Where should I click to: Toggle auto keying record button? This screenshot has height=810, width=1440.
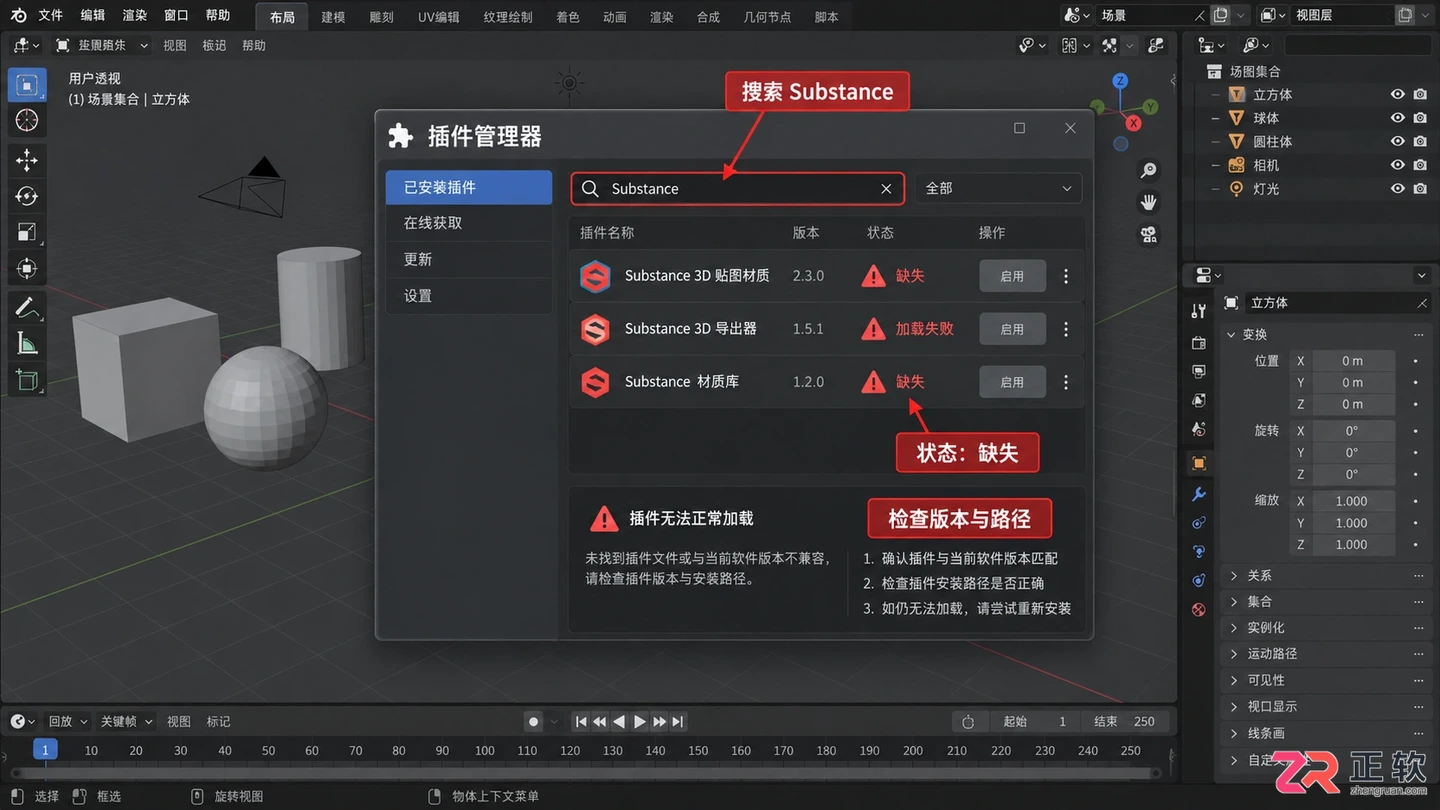[x=534, y=721]
